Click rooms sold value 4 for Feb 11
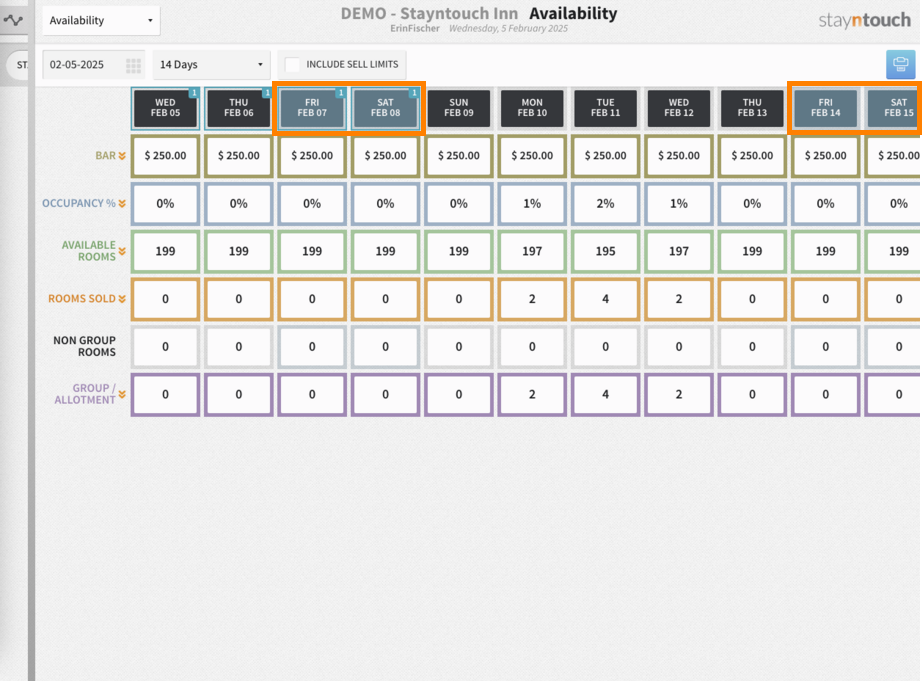This screenshot has height=681, width=922. [606, 299]
